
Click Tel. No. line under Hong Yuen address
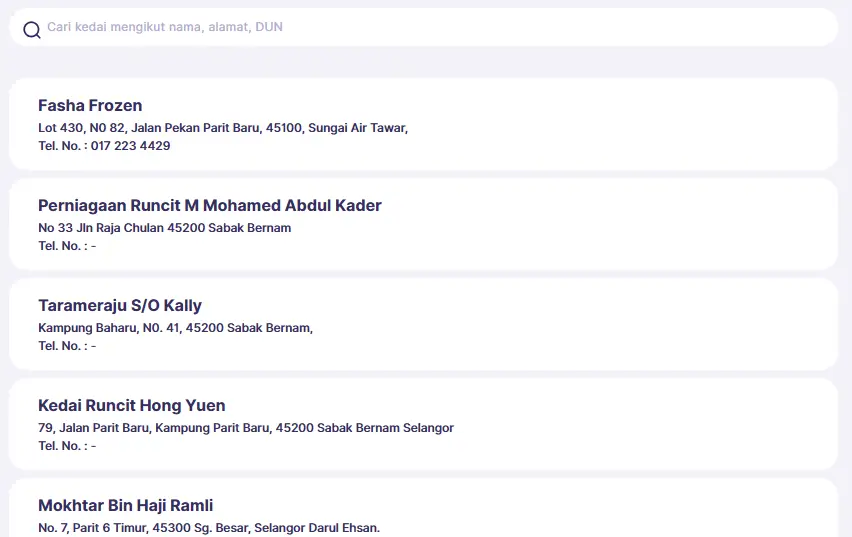[67, 446]
